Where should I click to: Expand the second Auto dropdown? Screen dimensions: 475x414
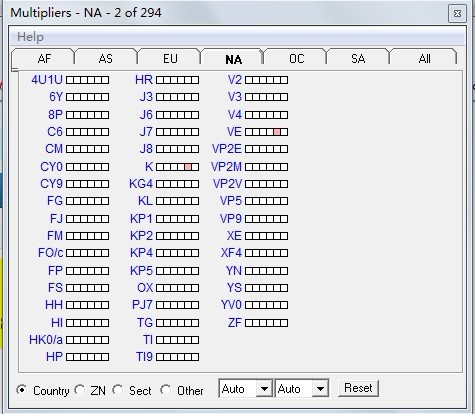(x=302, y=388)
